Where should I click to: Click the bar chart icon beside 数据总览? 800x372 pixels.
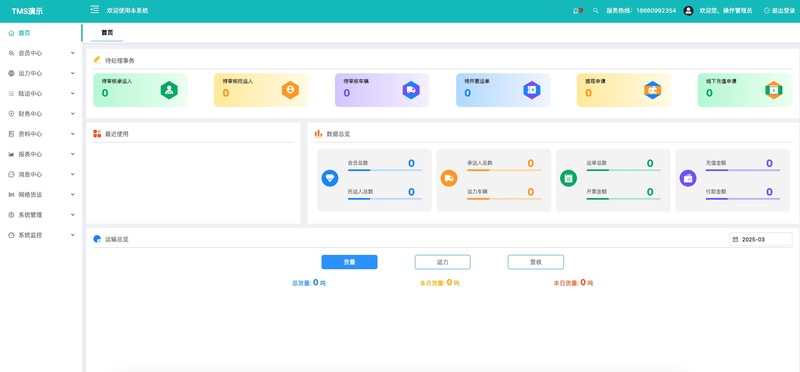pyautogui.click(x=318, y=134)
